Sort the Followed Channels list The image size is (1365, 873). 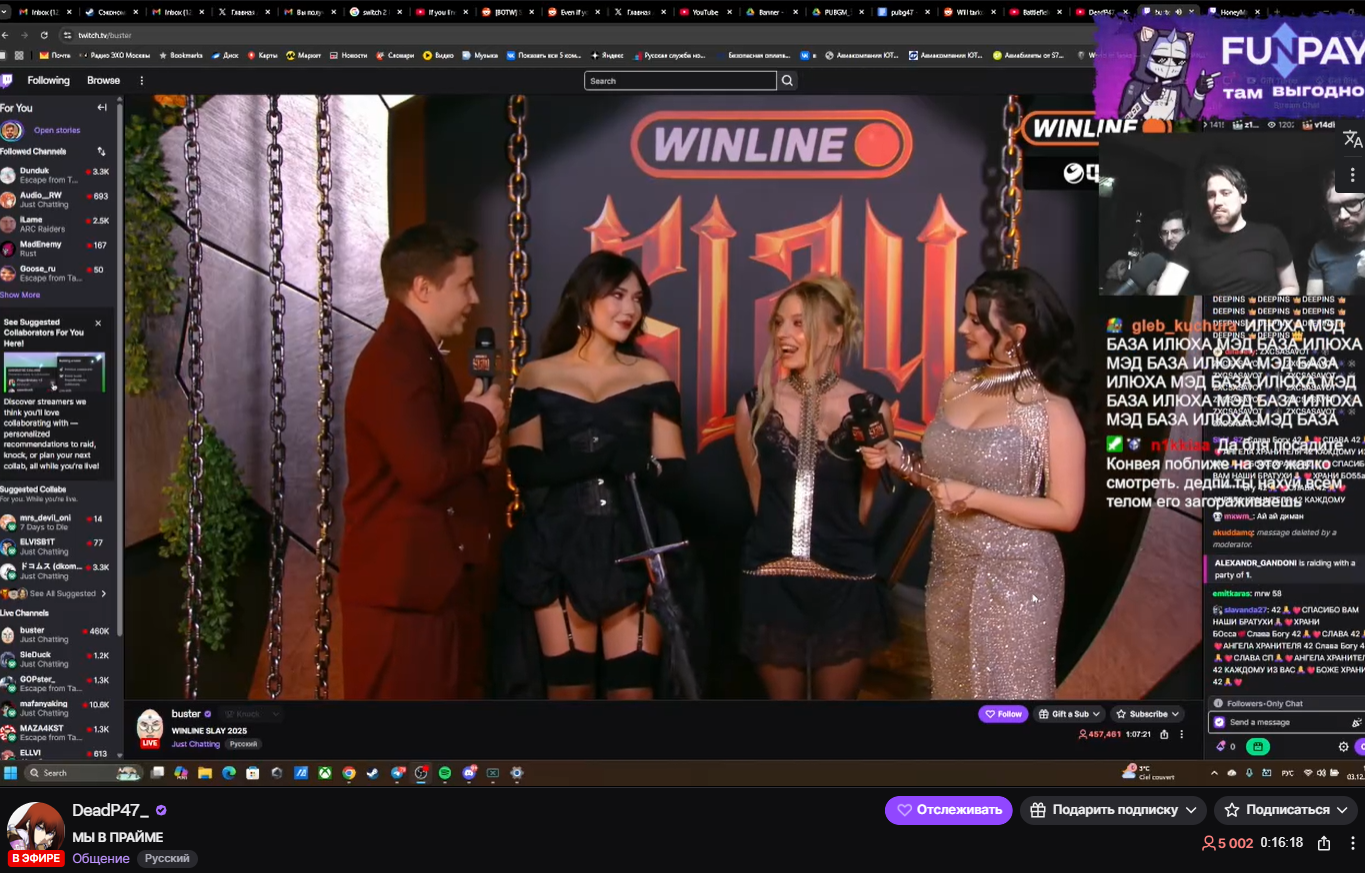101,152
